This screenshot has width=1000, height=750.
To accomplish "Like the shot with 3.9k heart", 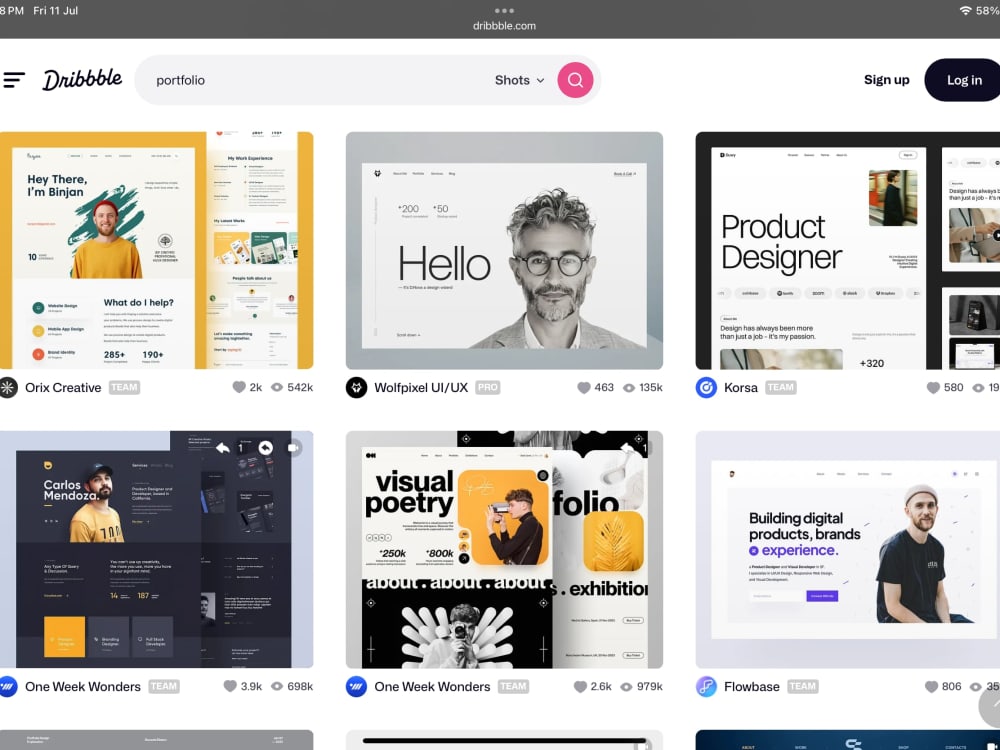I will click(230, 686).
